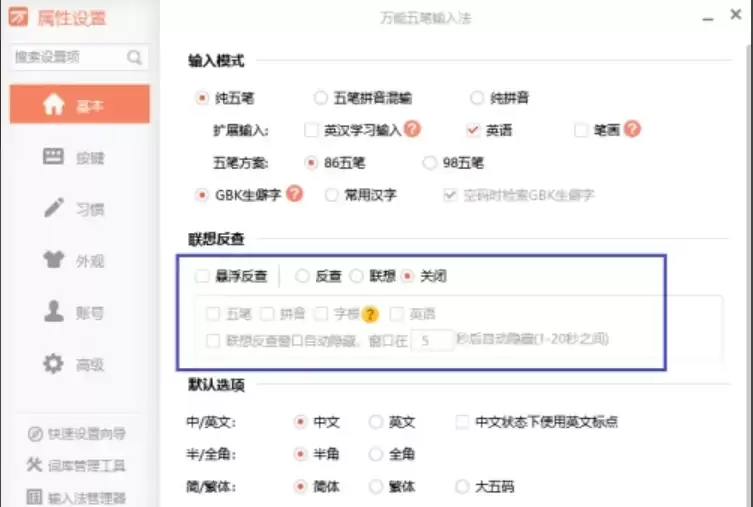753x507 pixels.
Task: Enable 悬浮反查 checkbox
Action: coord(202,276)
